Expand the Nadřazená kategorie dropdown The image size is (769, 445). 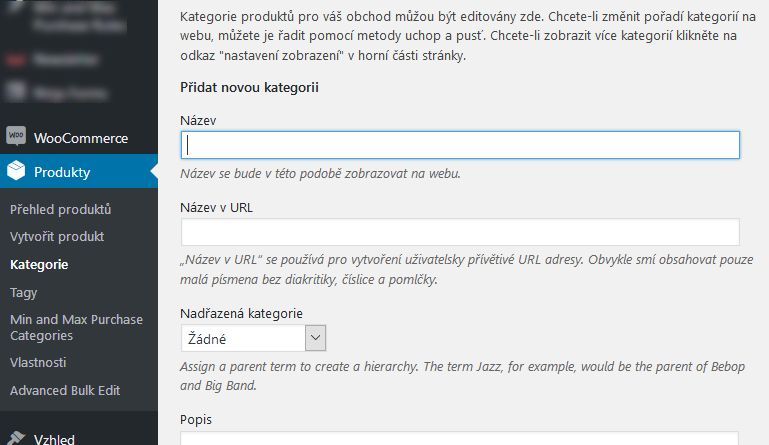[x=253, y=339]
